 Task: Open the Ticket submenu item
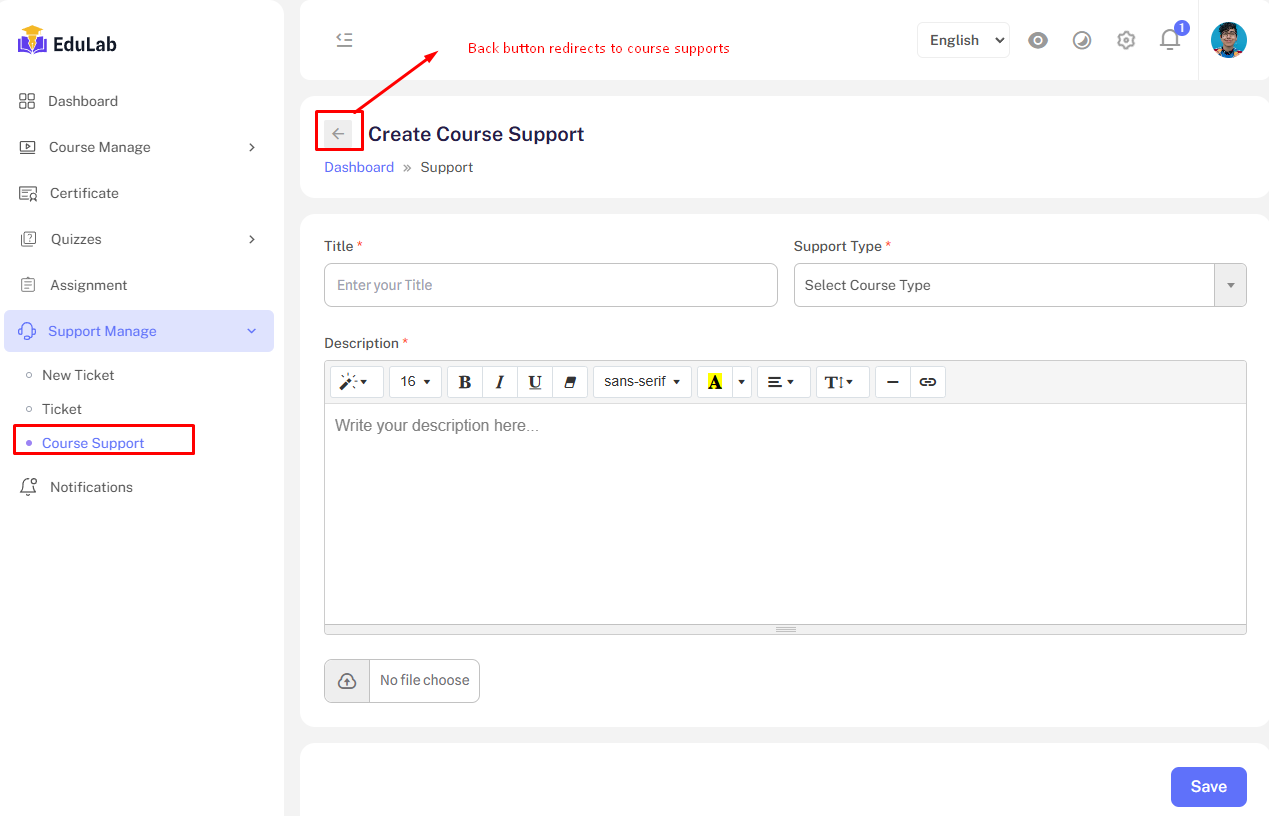pyautogui.click(x=62, y=409)
